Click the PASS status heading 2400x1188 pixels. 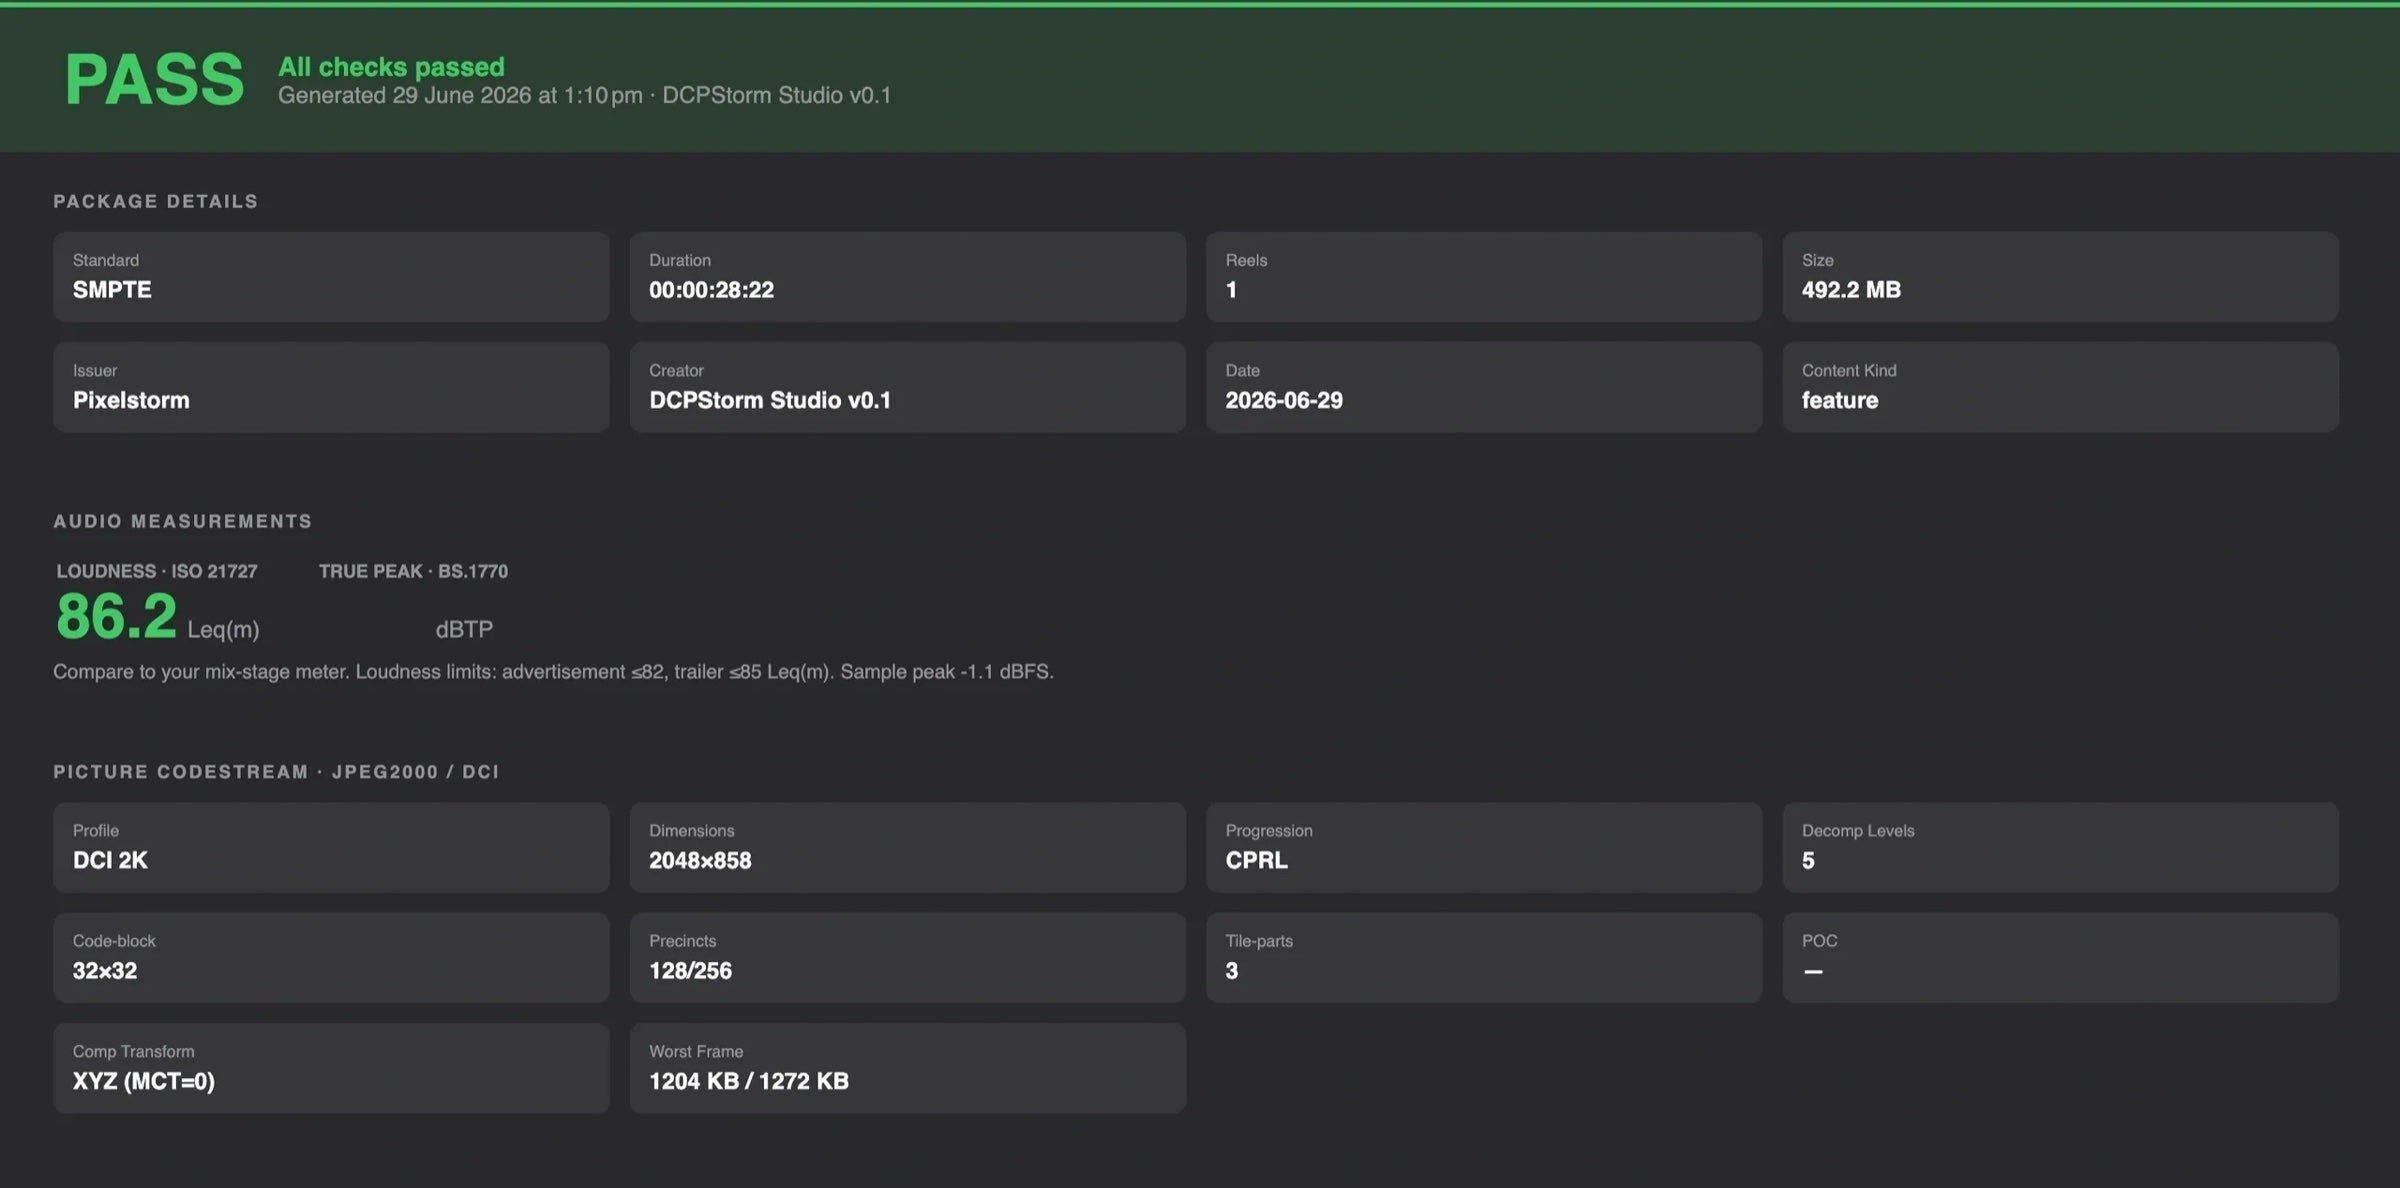click(x=154, y=79)
